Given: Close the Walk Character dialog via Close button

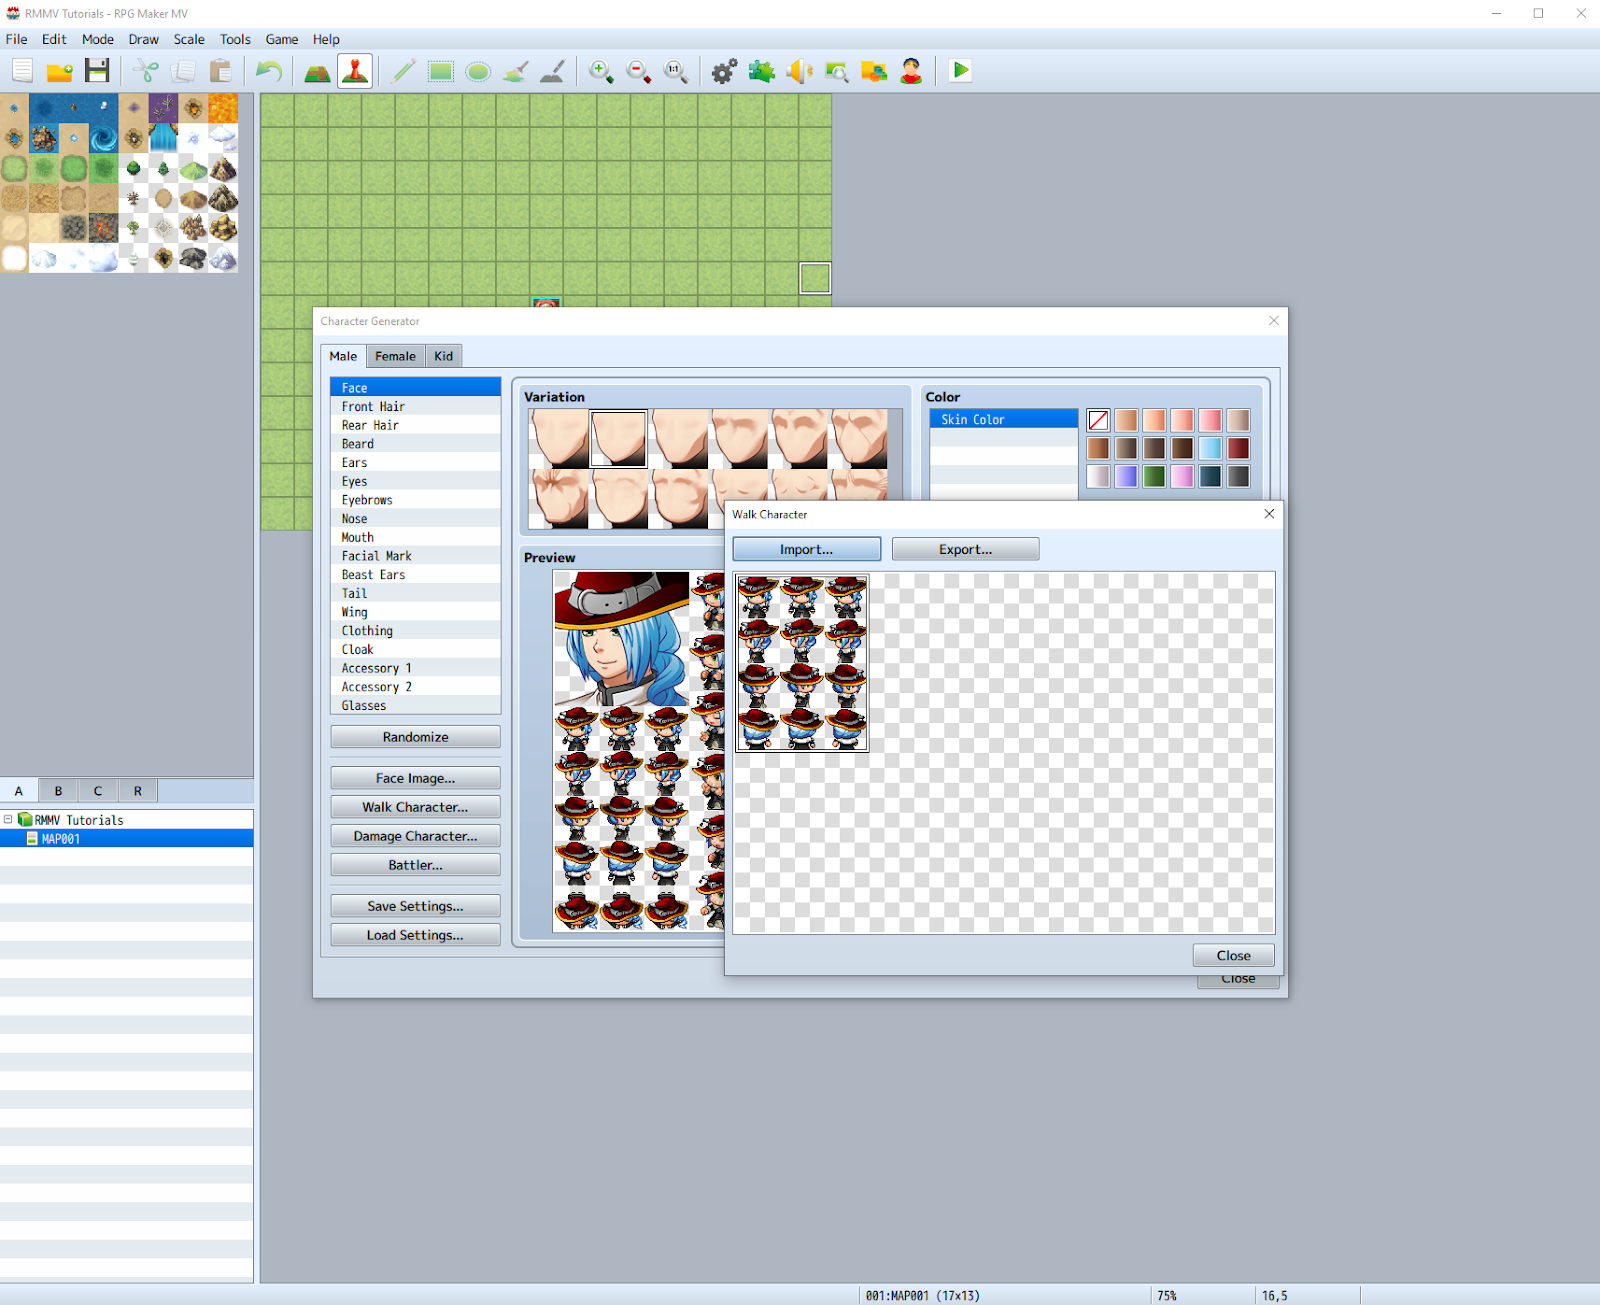Looking at the screenshot, I should coord(1233,955).
